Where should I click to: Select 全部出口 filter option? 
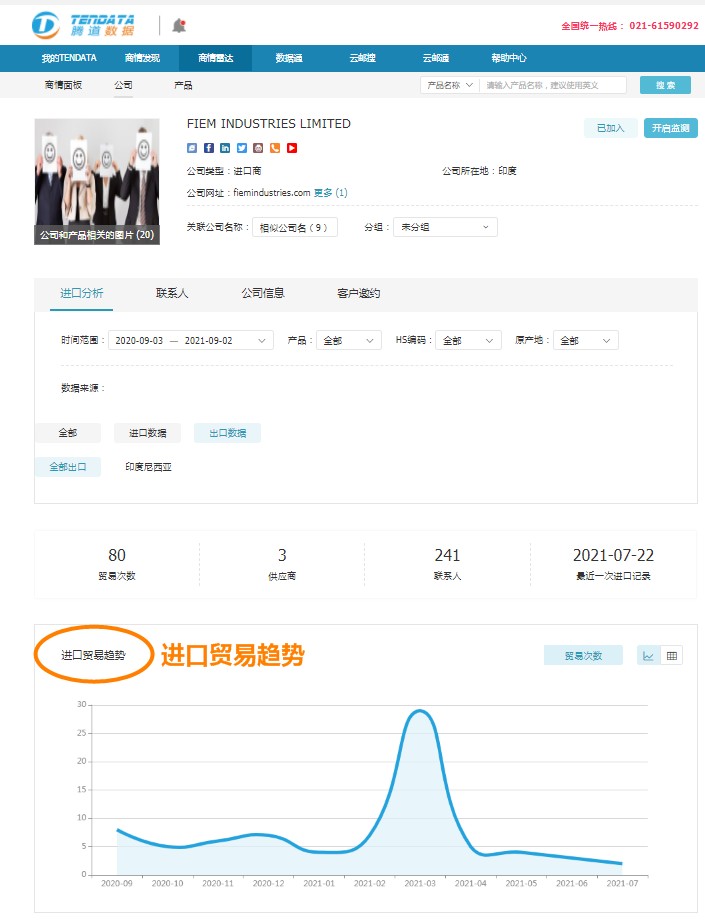click(68, 467)
